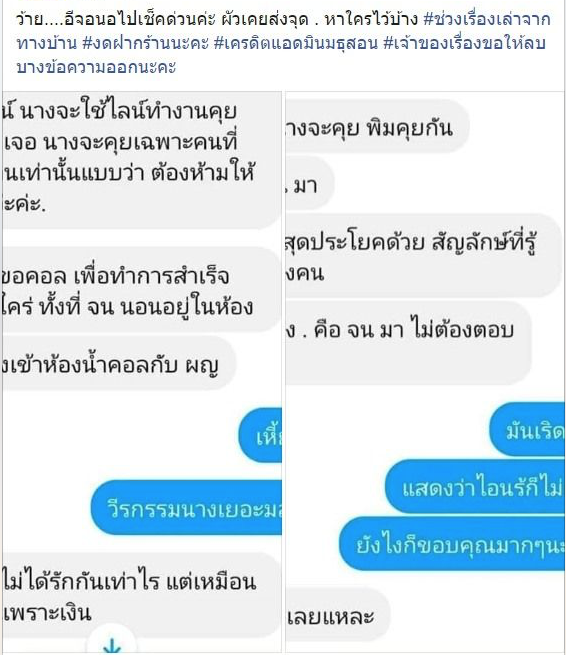Open hashtag #เครดิตแอดมินมธุสอน
The height and width of the screenshot is (655, 566).
[296, 43]
